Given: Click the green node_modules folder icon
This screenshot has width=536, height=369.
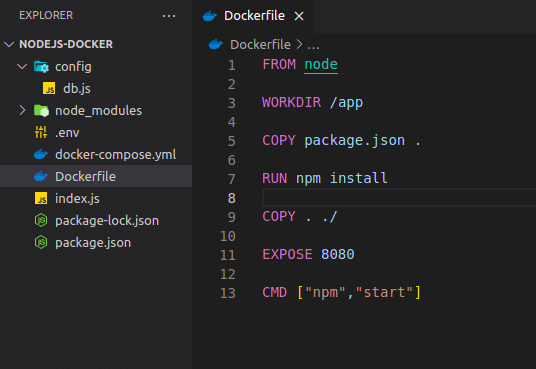Looking at the screenshot, I should point(41,110).
